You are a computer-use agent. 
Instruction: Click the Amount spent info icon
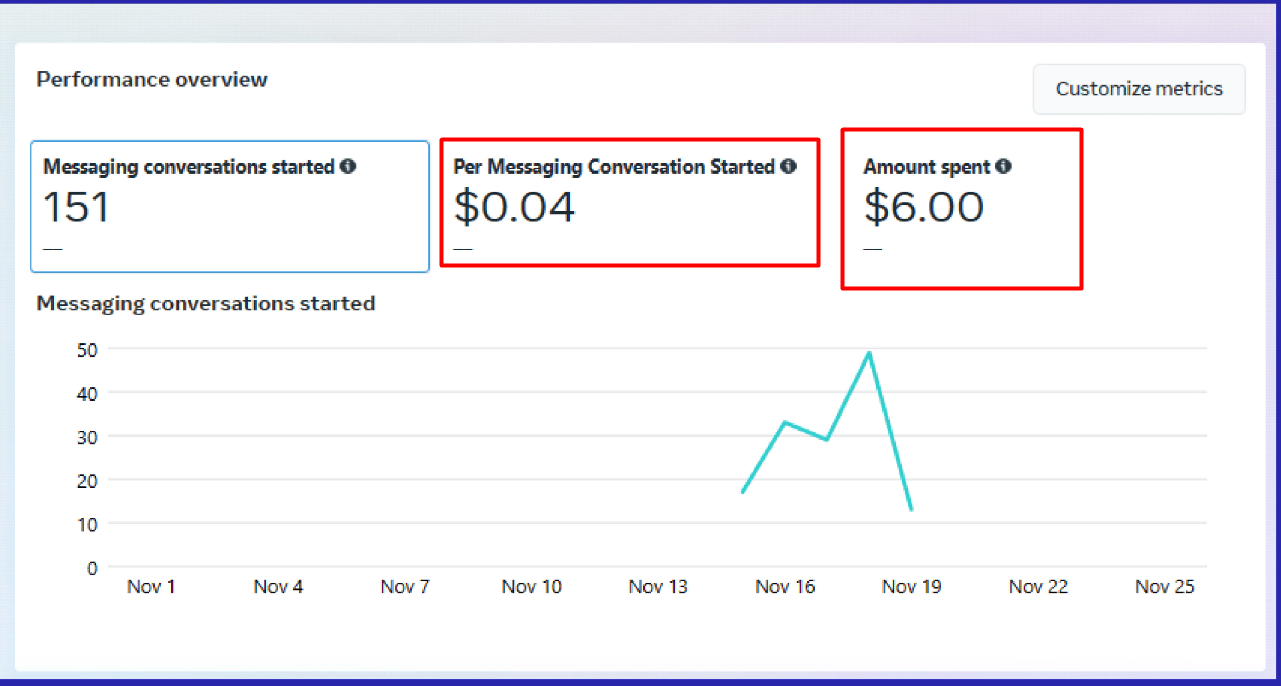[x=1003, y=167]
